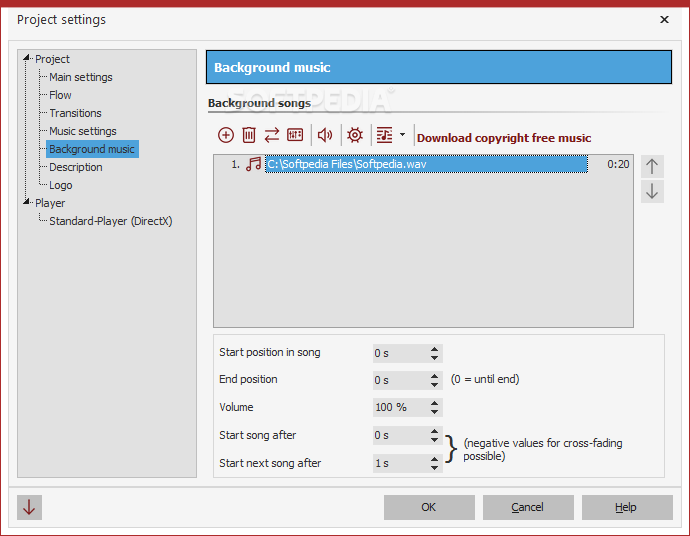Screen dimensions: 690x536
Task: Open the Logo settings page
Action: click(x=61, y=185)
